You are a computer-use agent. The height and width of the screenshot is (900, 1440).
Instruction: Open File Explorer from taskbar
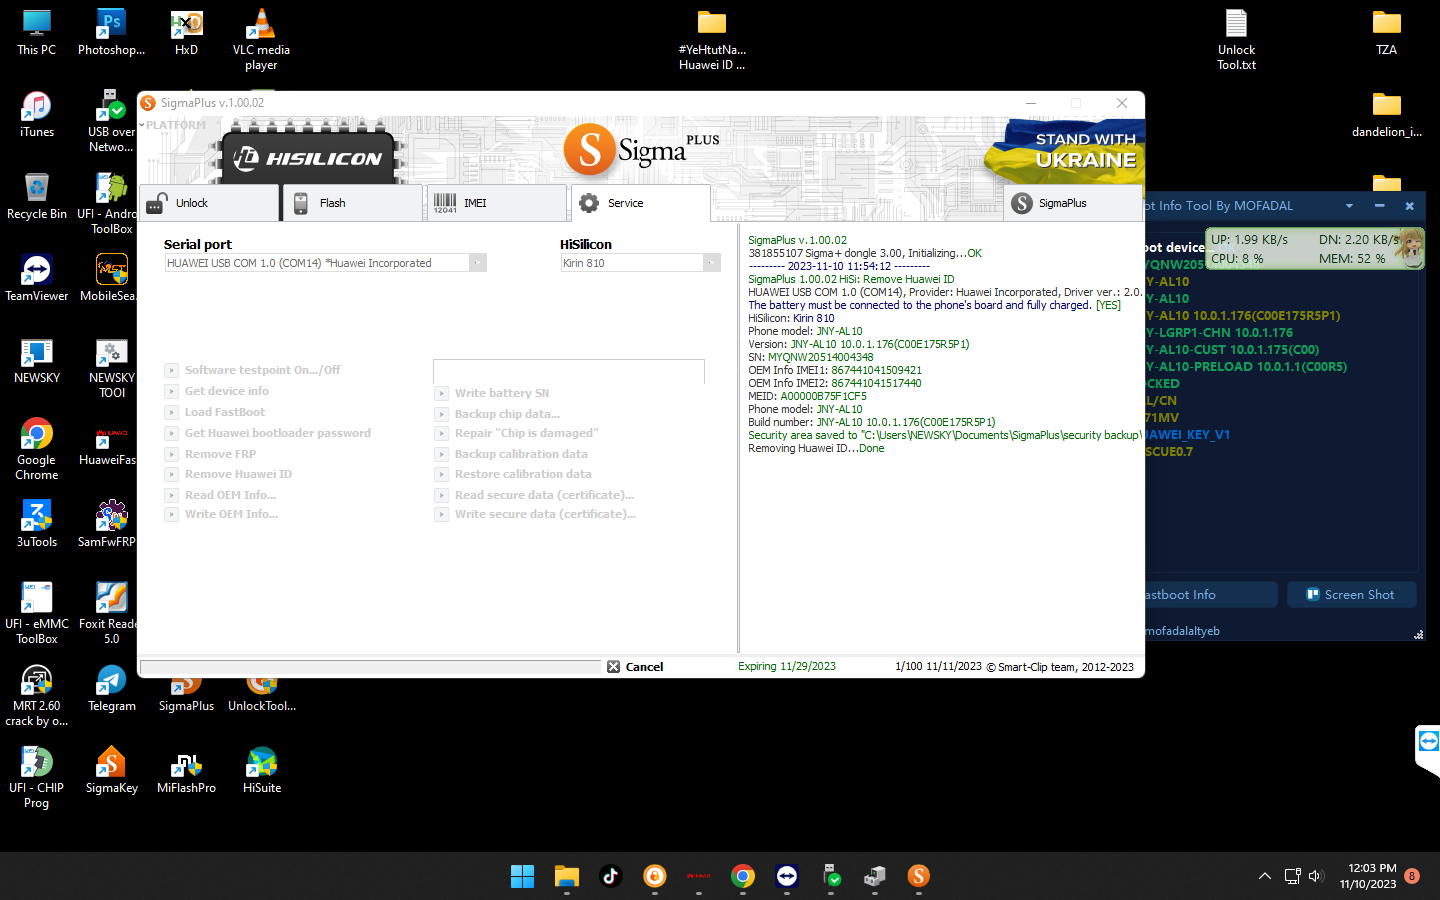point(567,876)
